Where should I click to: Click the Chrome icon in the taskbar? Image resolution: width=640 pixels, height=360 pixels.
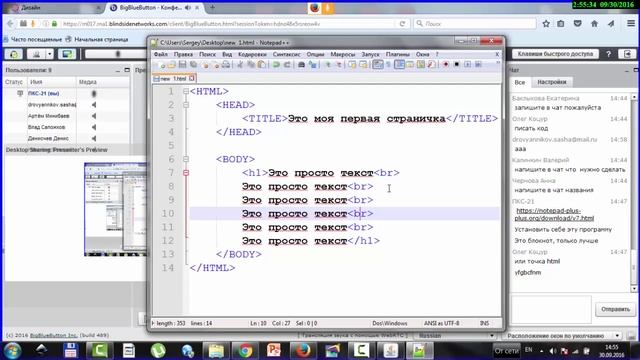[x=245, y=351]
